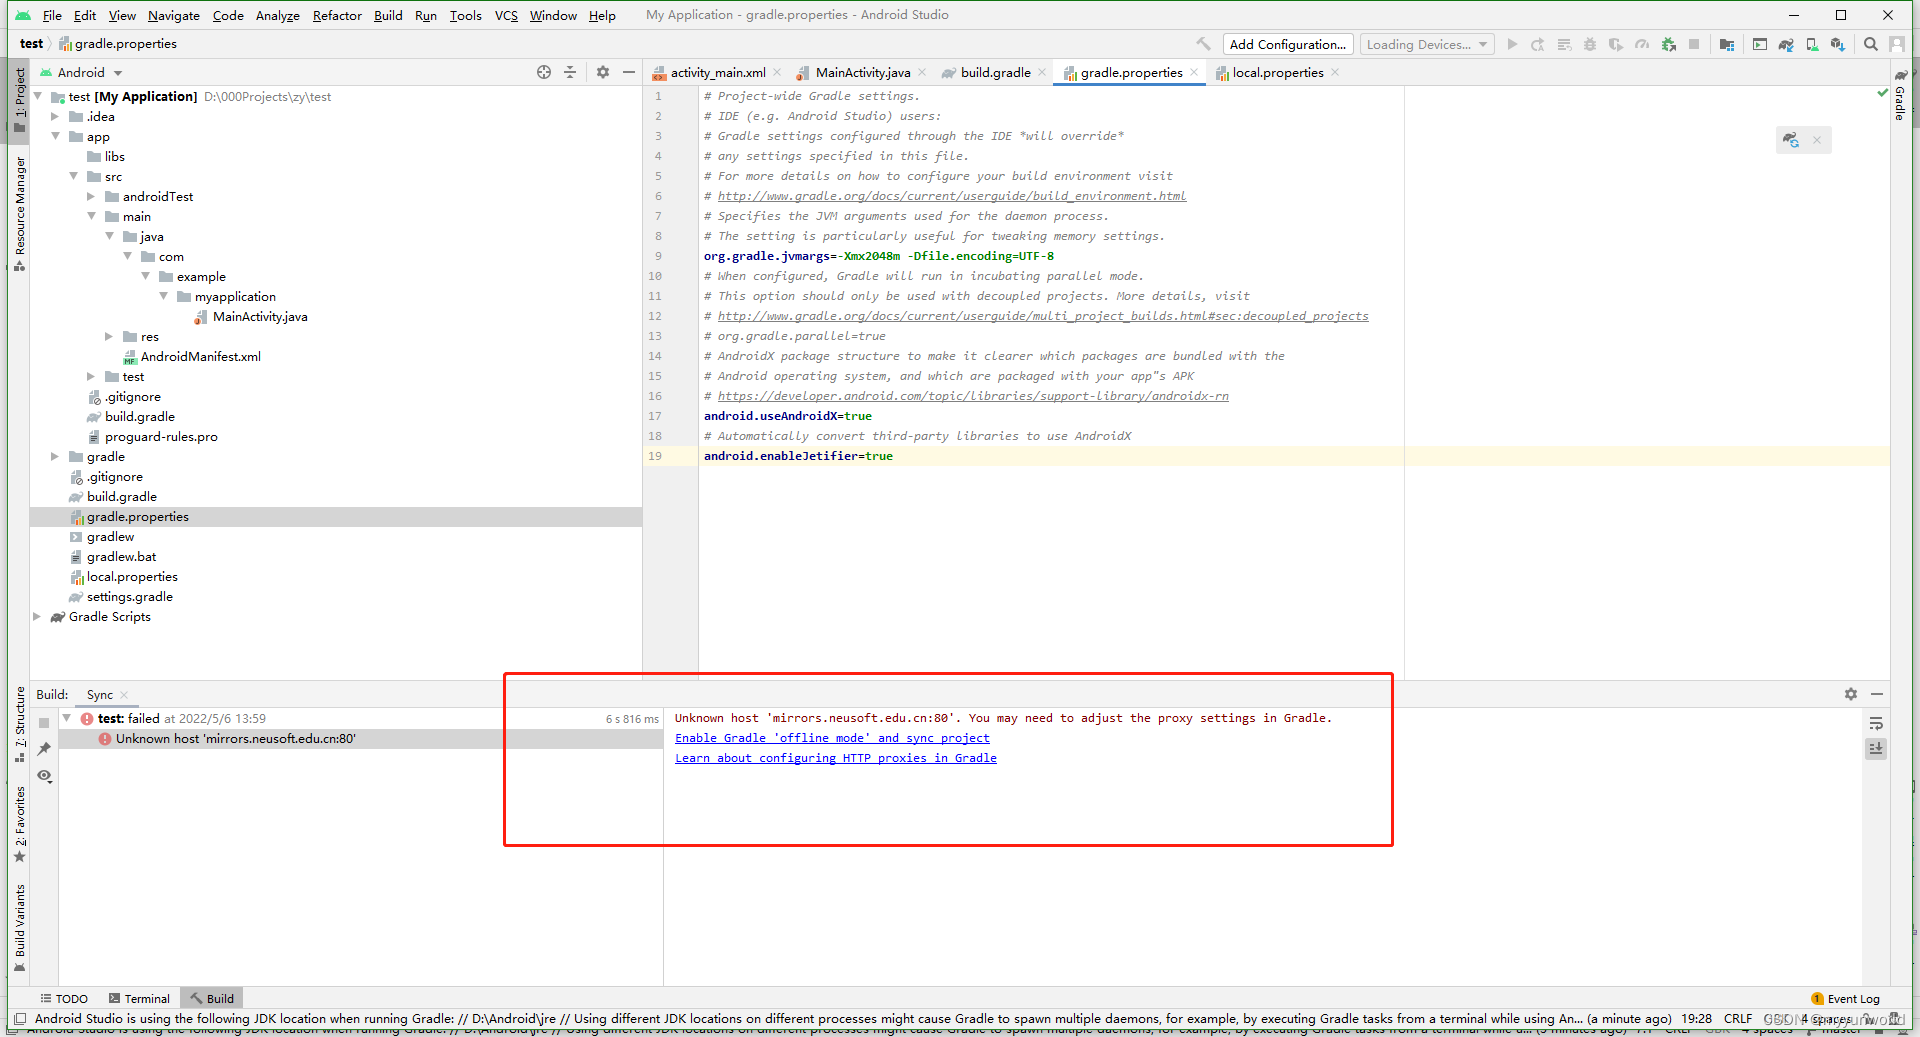Viewport: 1920px width, 1037px height.
Task: Open the VCS menu
Action: point(506,15)
